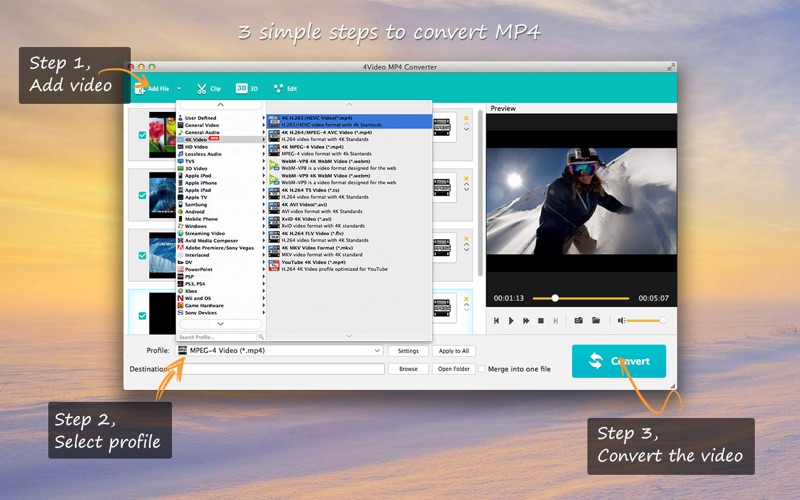
Task: Enable Merge into one file checkbox
Action: click(x=482, y=369)
